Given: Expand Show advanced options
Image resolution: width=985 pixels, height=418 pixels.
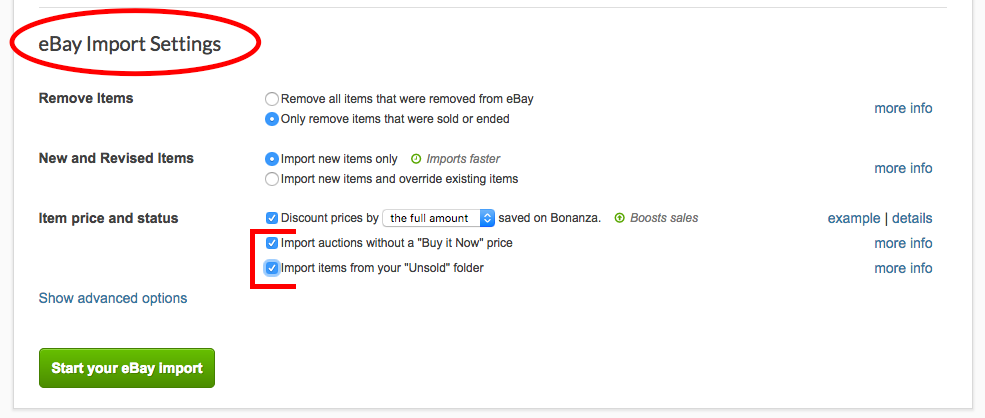Looking at the screenshot, I should click(x=113, y=298).
